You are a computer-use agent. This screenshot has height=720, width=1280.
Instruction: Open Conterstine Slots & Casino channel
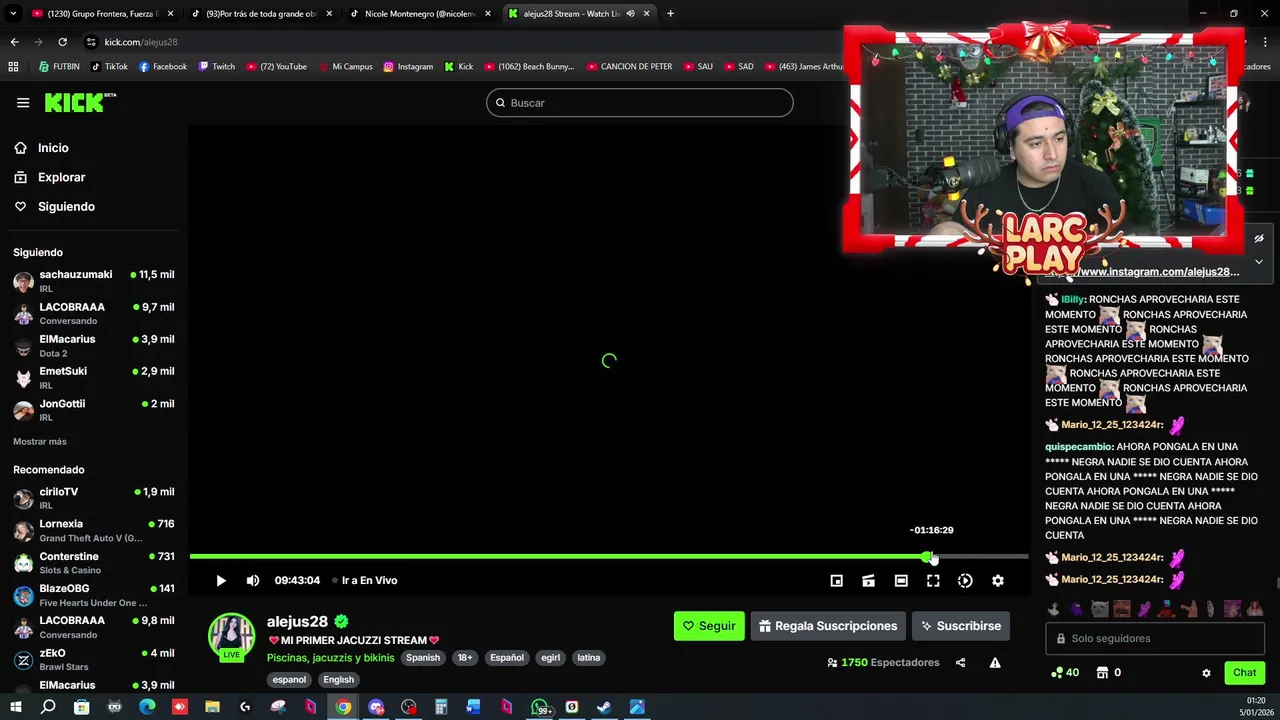tap(94, 563)
